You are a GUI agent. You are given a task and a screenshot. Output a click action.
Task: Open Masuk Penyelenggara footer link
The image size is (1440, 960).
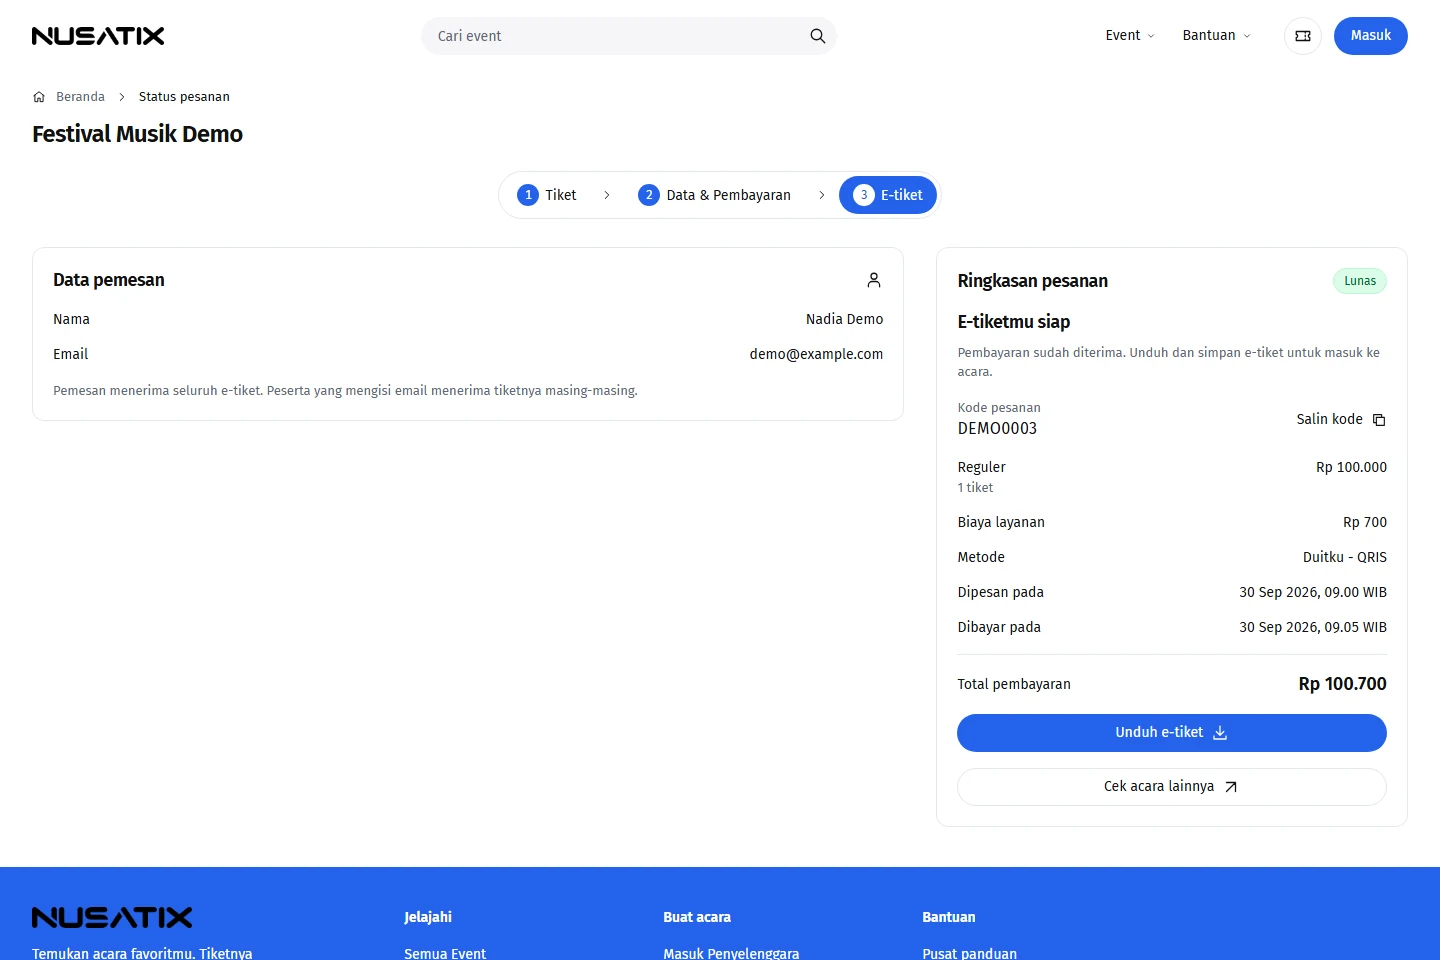(731, 953)
